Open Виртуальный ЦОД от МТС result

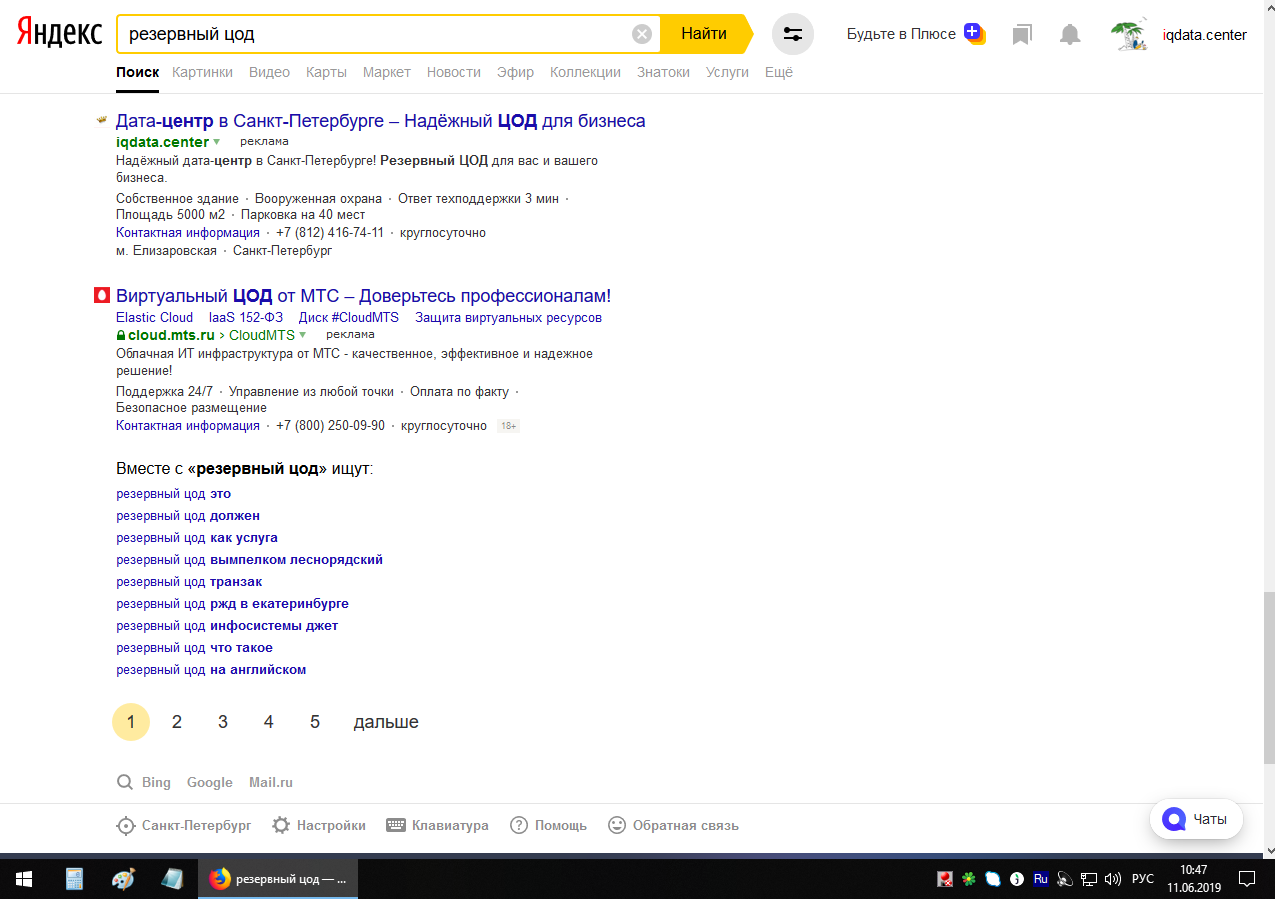363,296
